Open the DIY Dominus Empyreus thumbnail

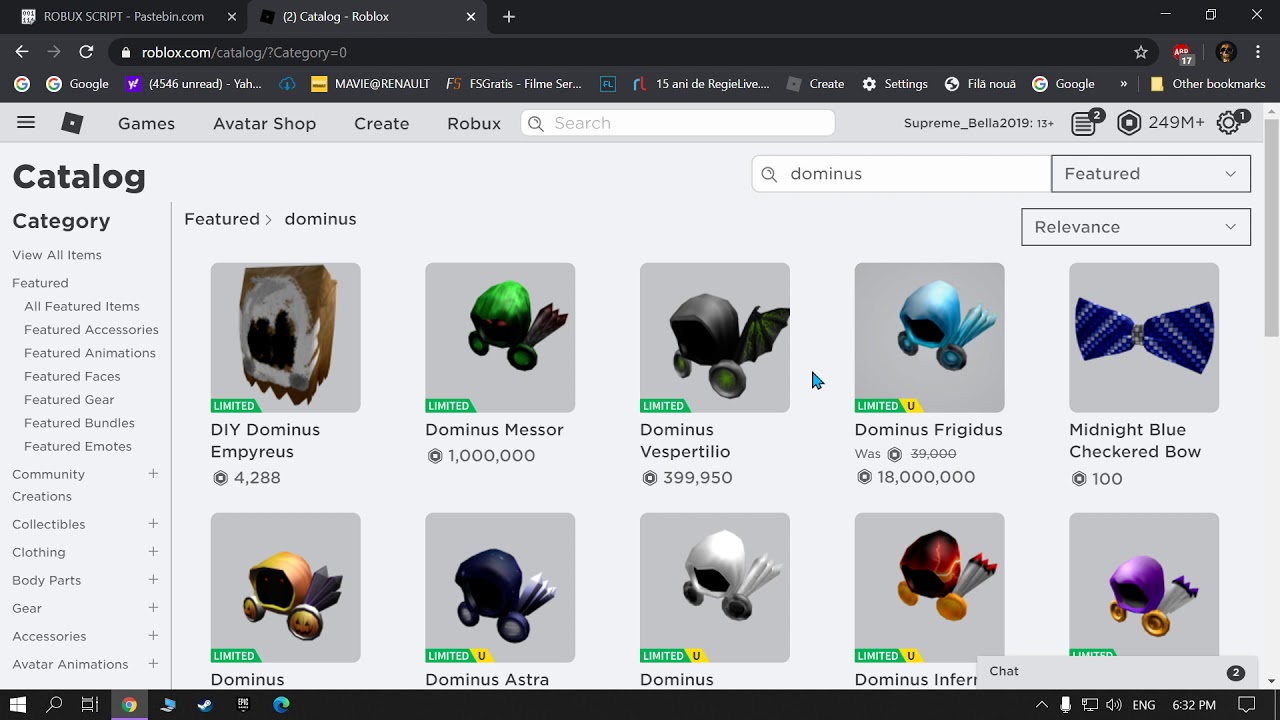285,338
